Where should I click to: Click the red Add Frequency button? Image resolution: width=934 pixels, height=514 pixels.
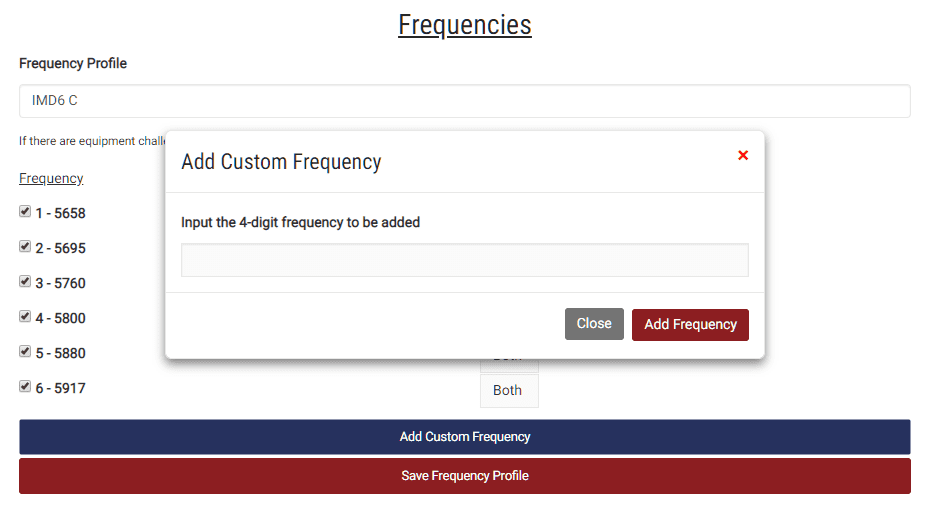[x=690, y=325]
